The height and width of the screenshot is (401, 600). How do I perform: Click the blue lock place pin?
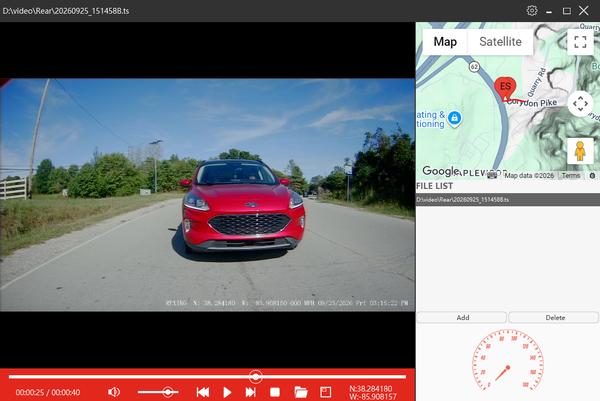[x=454, y=119]
